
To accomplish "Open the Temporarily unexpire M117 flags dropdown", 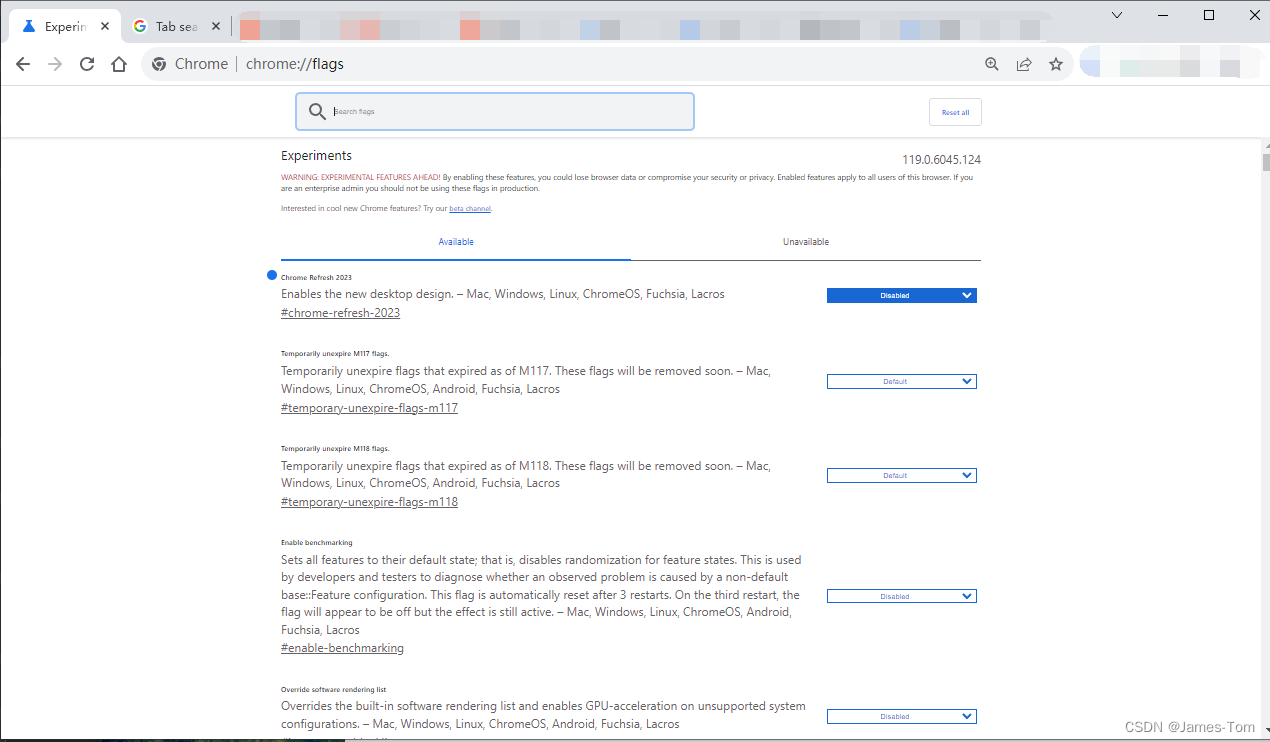I will click(901, 381).
